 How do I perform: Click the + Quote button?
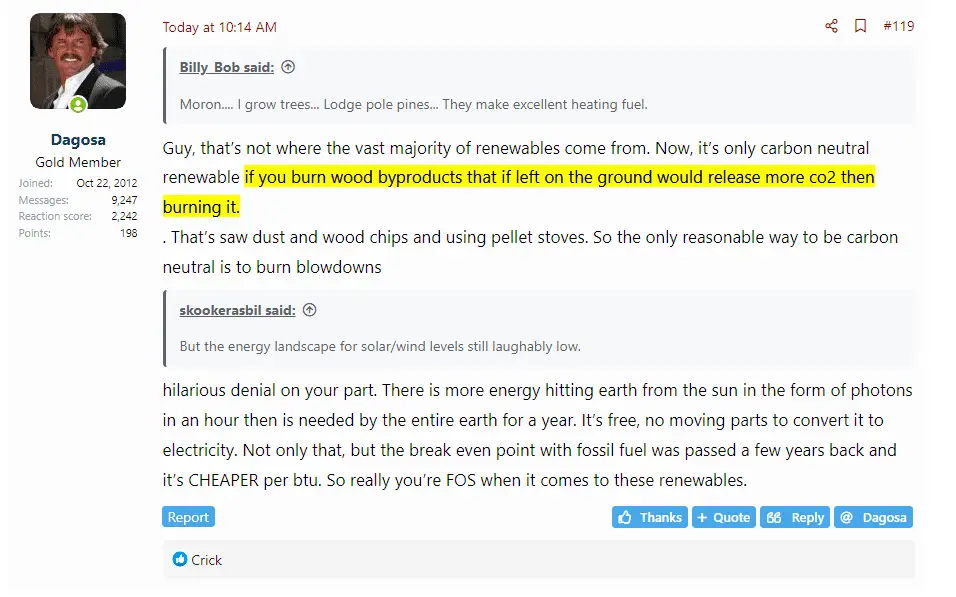point(723,517)
